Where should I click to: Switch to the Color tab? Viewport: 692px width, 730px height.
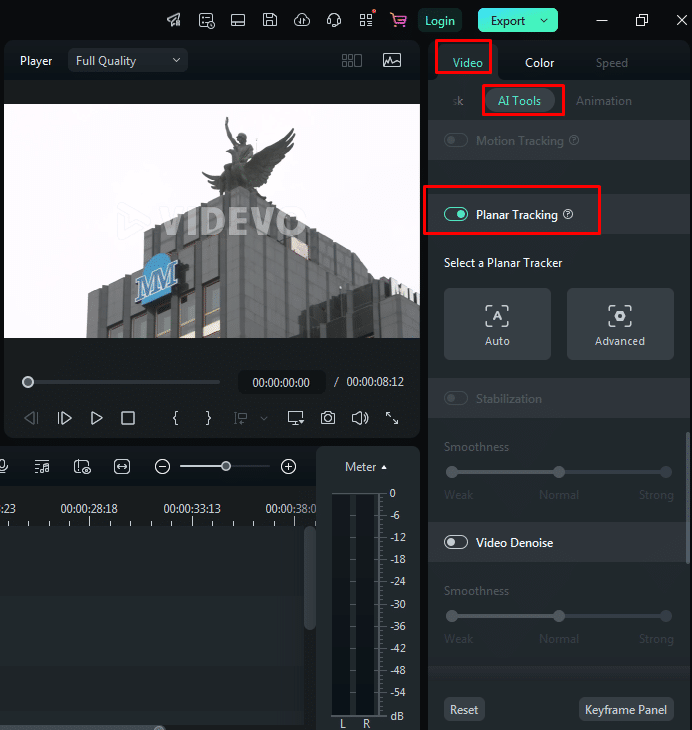point(539,63)
